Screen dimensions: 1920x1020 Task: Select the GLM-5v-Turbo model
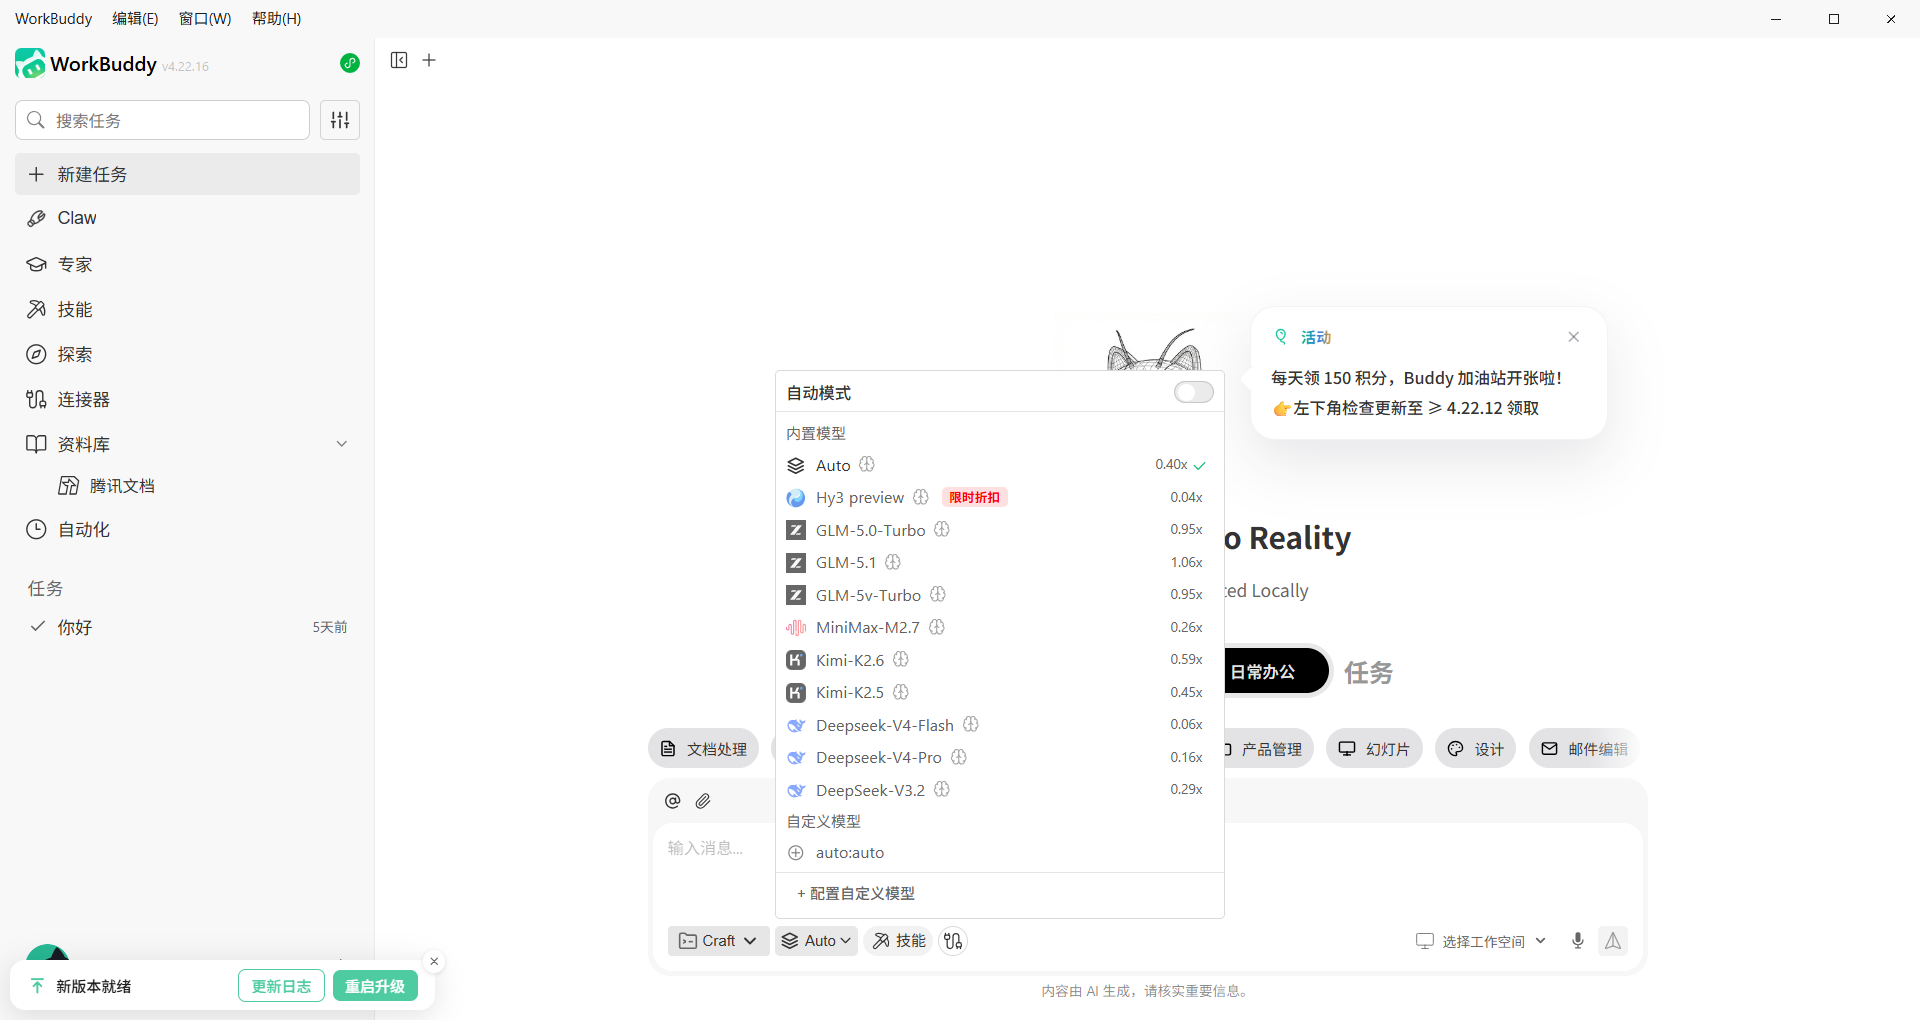[1000, 595]
